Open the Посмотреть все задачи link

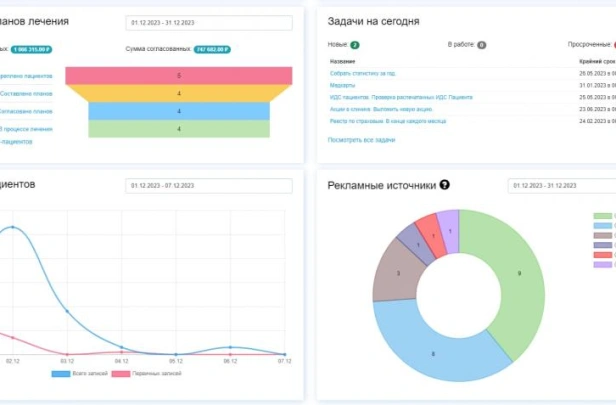361,140
